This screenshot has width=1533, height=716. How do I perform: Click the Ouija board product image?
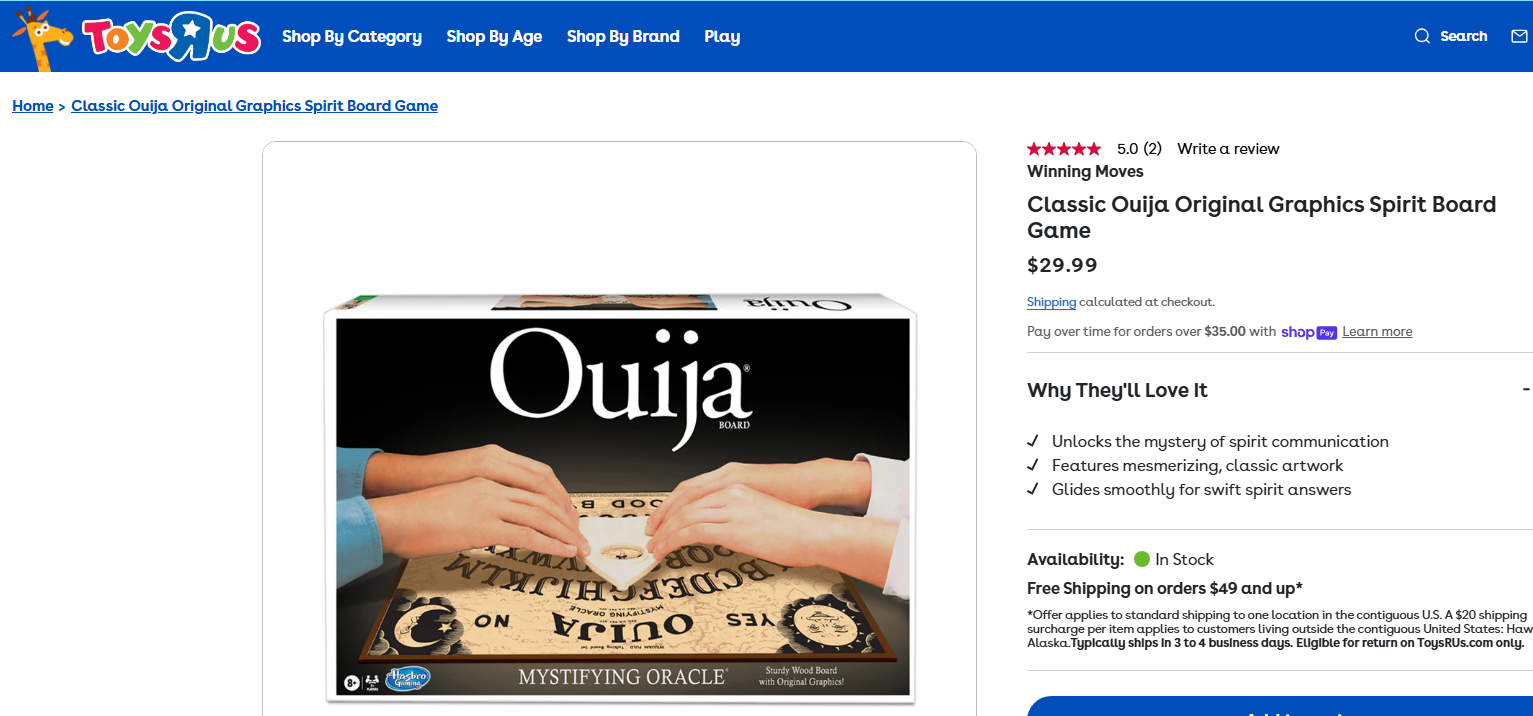(619, 497)
